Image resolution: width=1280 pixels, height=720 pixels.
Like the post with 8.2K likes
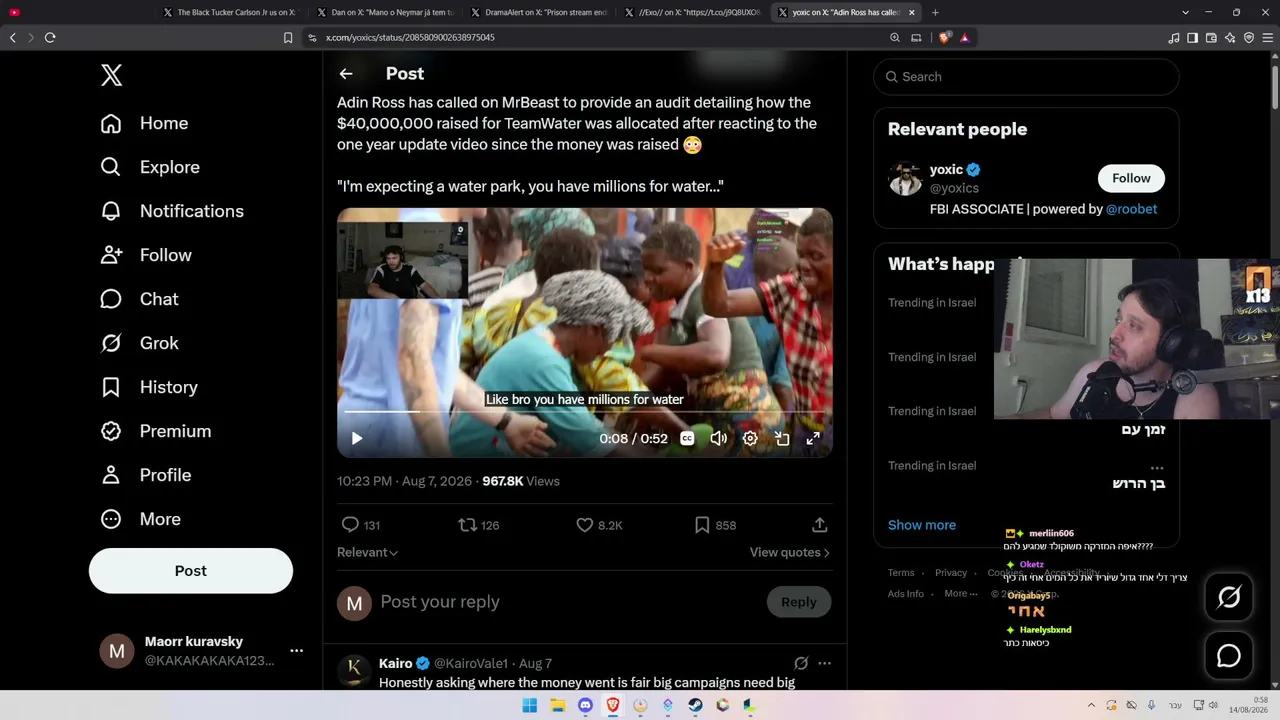585,524
